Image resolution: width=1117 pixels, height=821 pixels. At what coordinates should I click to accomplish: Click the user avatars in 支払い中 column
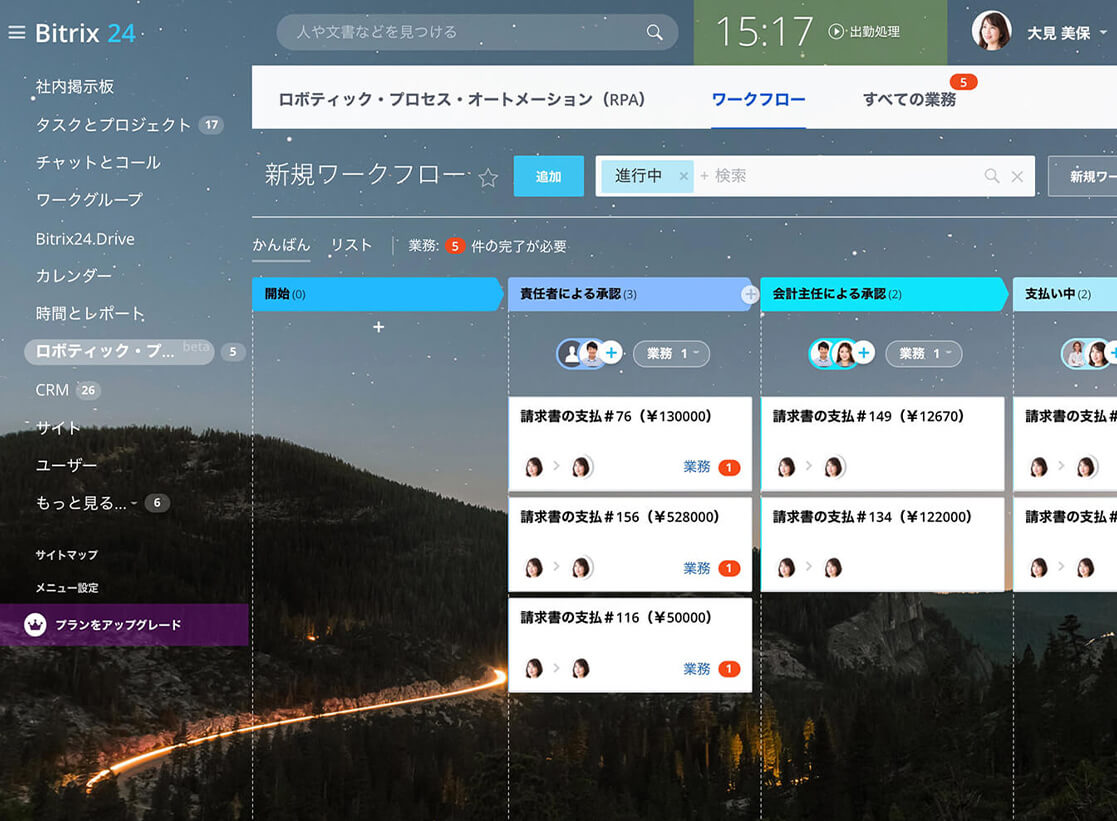tap(1088, 353)
